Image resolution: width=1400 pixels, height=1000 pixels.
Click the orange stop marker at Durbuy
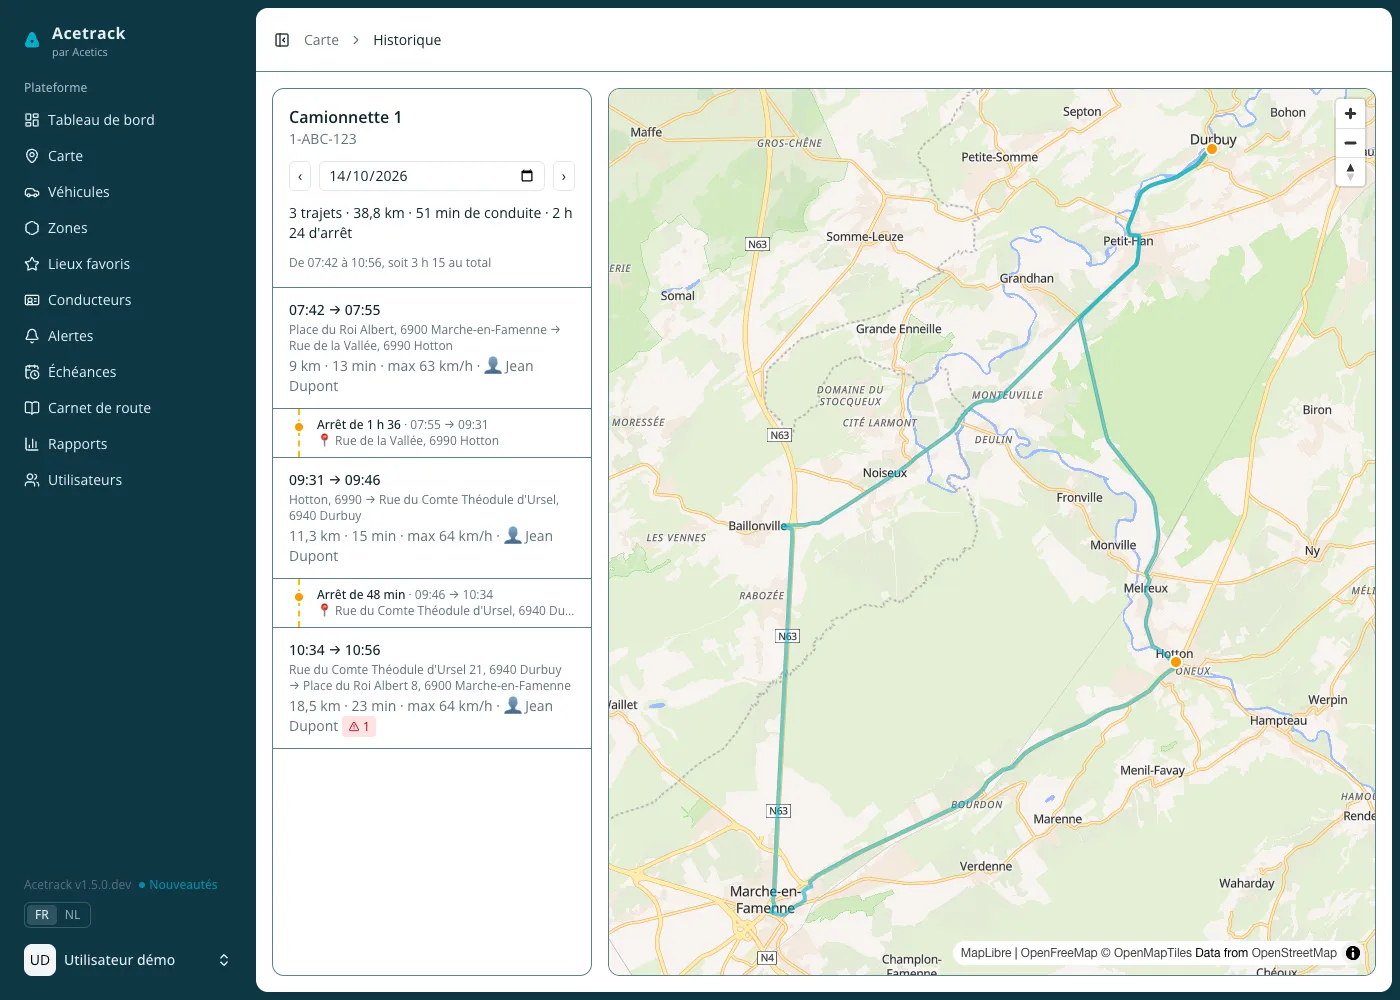point(1212,149)
